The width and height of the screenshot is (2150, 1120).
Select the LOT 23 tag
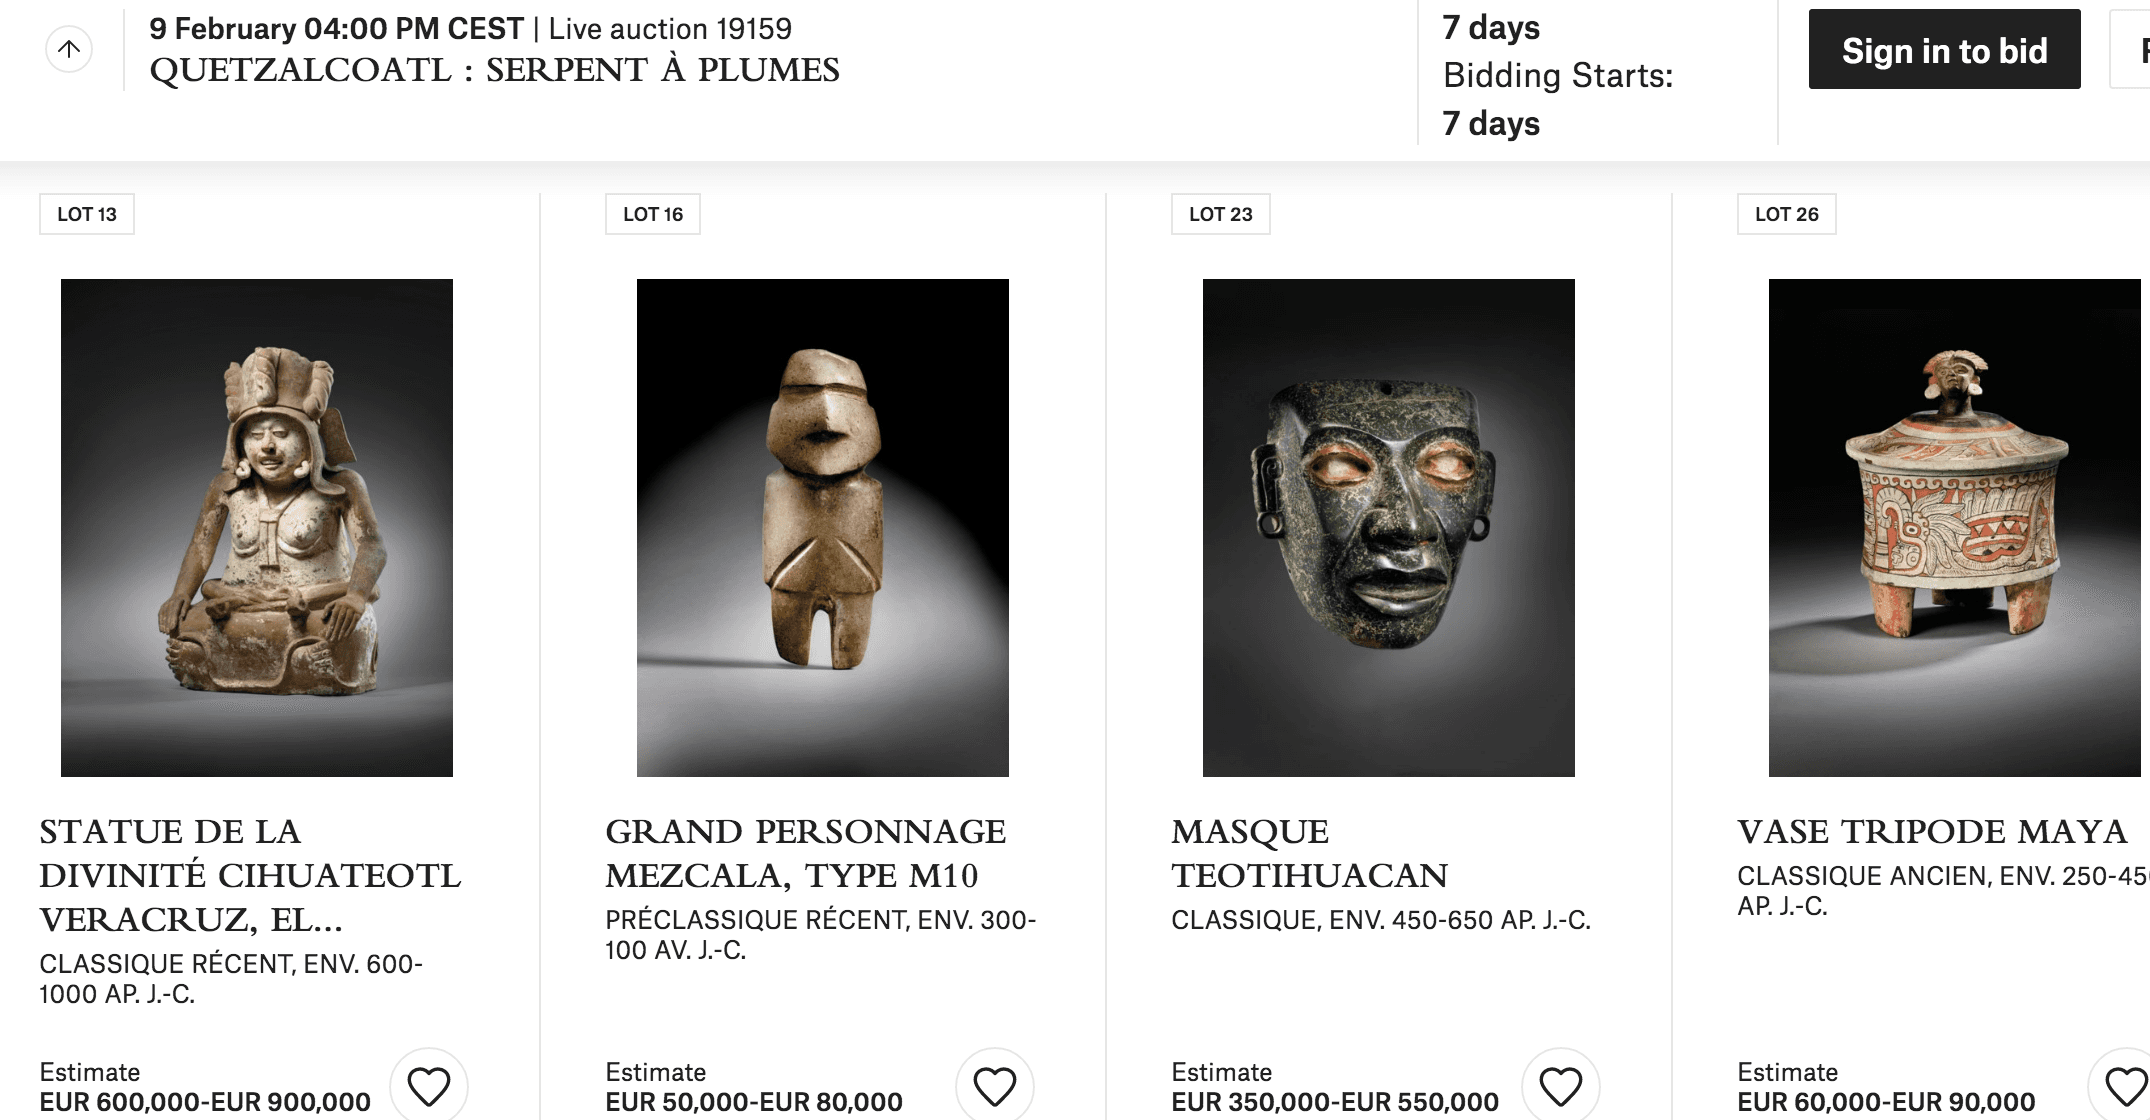point(1220,214)
